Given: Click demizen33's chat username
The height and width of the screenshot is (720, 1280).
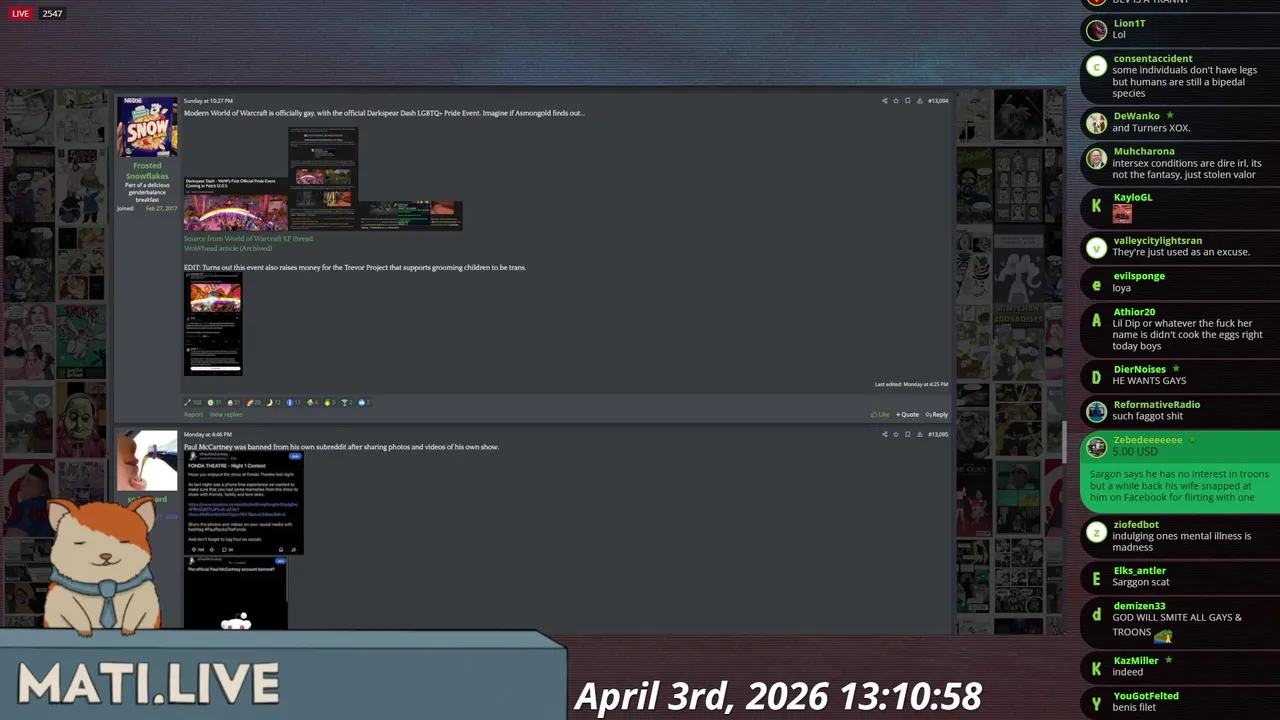Looking at the screenshot, I should 1139,606.
